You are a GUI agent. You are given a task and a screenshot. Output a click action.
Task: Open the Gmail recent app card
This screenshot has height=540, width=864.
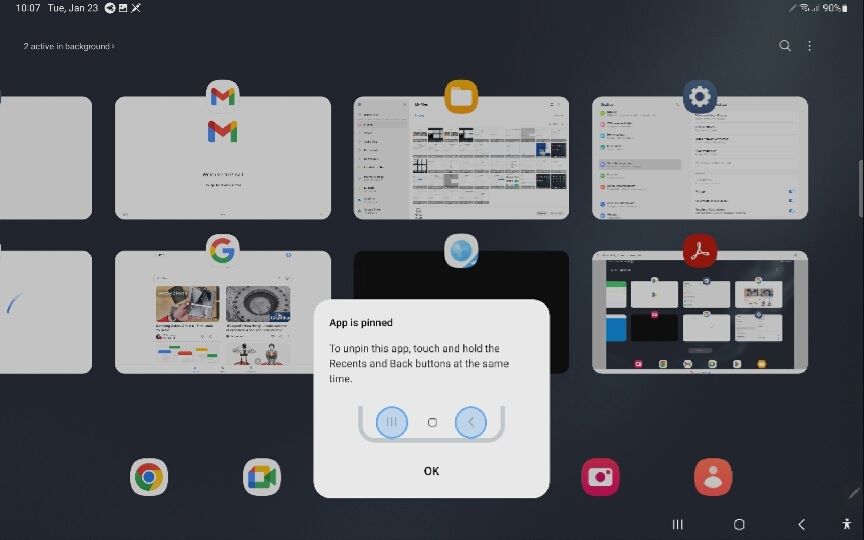pyautogui.click(x=223, y=158)
